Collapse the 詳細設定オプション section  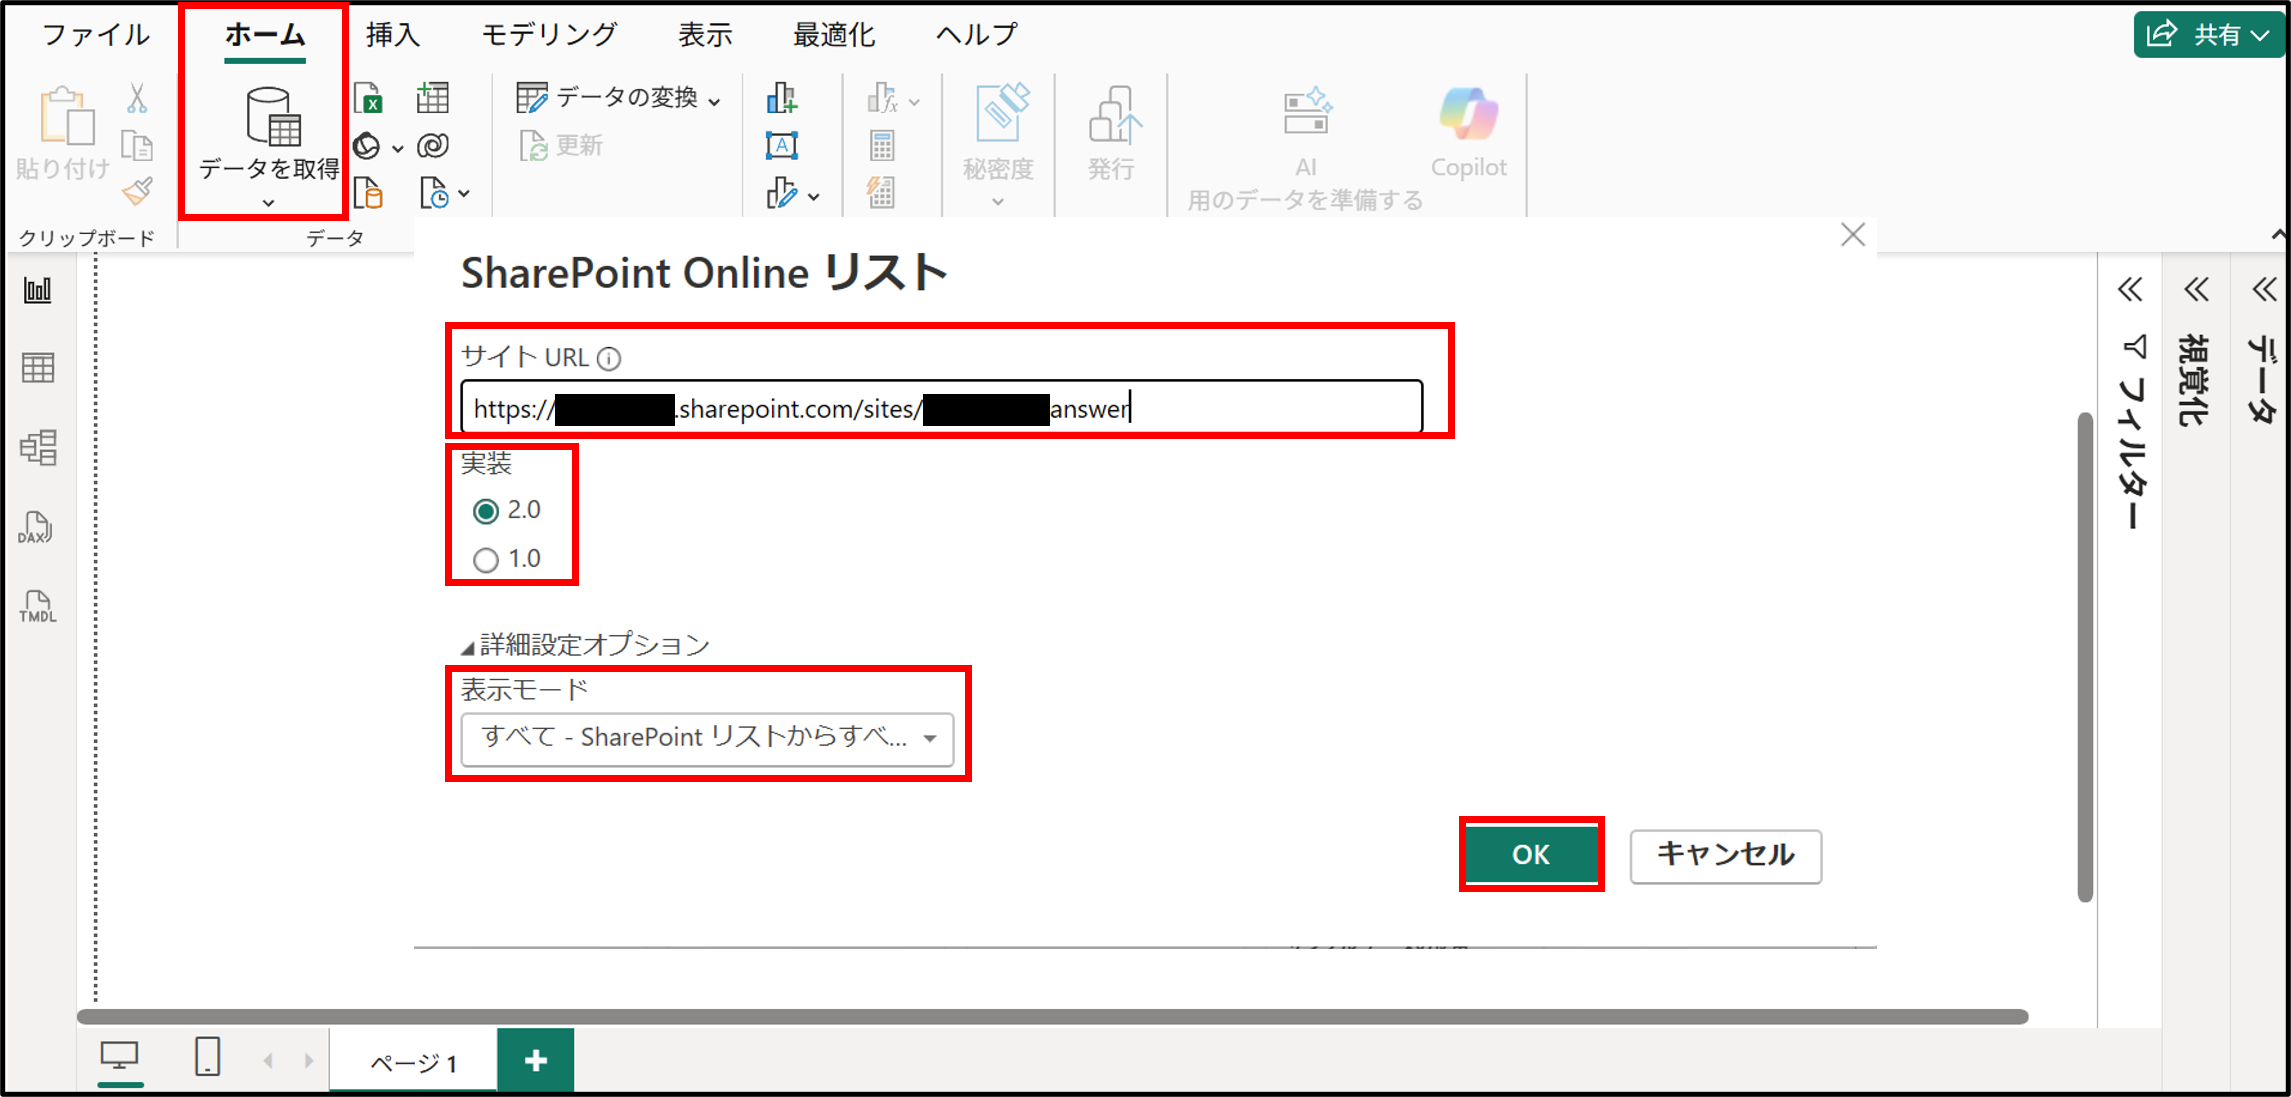pos(465,644)
